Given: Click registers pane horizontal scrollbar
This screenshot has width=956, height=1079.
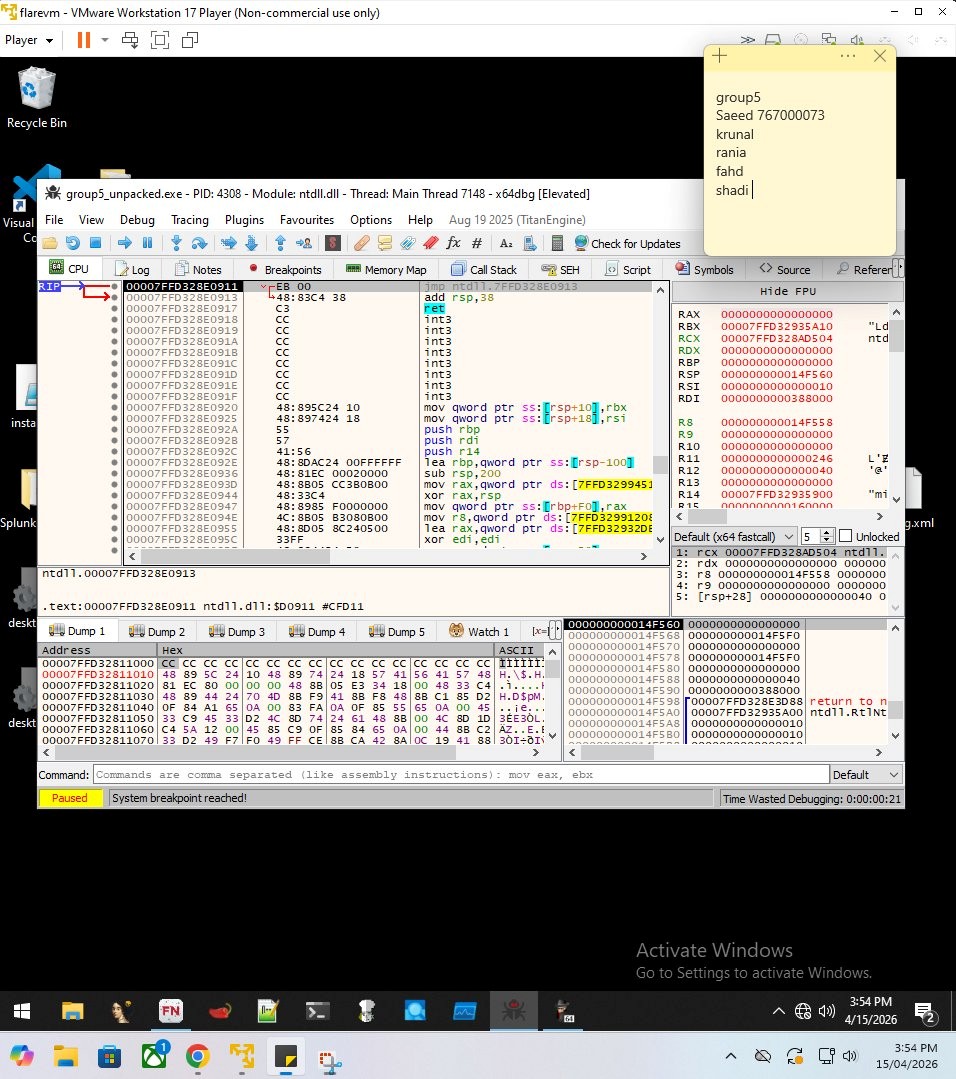Looking at the screenshot, I should 779,516.
